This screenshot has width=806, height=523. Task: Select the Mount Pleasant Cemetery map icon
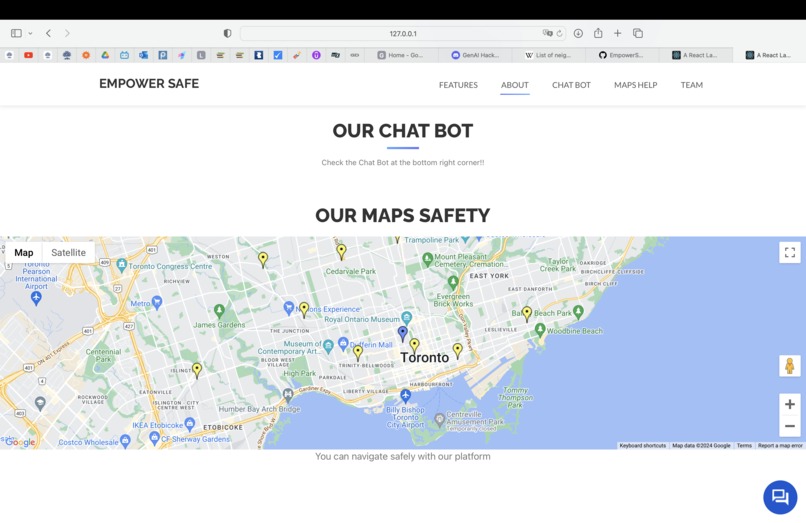pos(427,259)
